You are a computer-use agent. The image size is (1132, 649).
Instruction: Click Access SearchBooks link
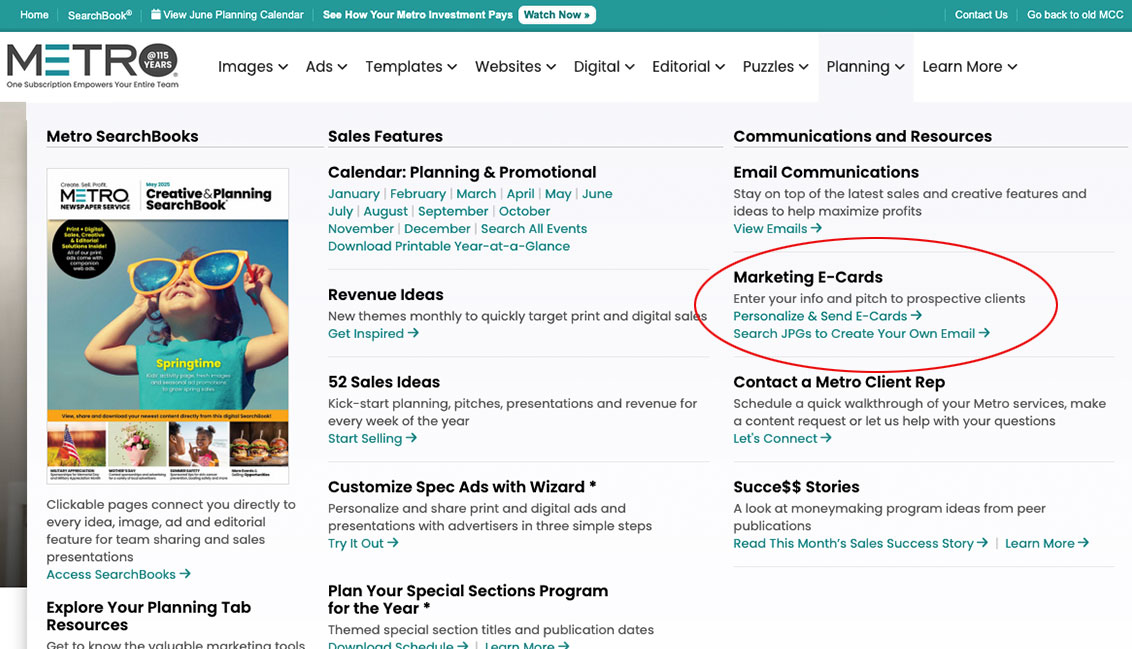point(118,575)
